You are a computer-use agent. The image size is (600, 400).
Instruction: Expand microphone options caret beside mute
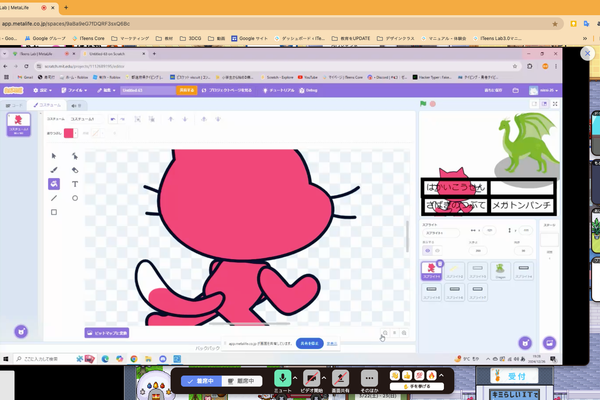tap(295, 378)
